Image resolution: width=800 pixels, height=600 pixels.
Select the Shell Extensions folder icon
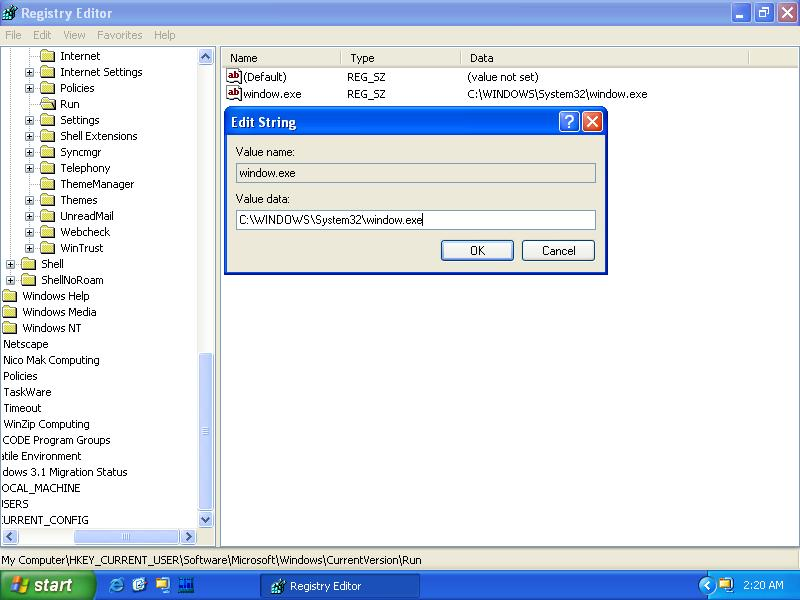[x=47, y=136]
